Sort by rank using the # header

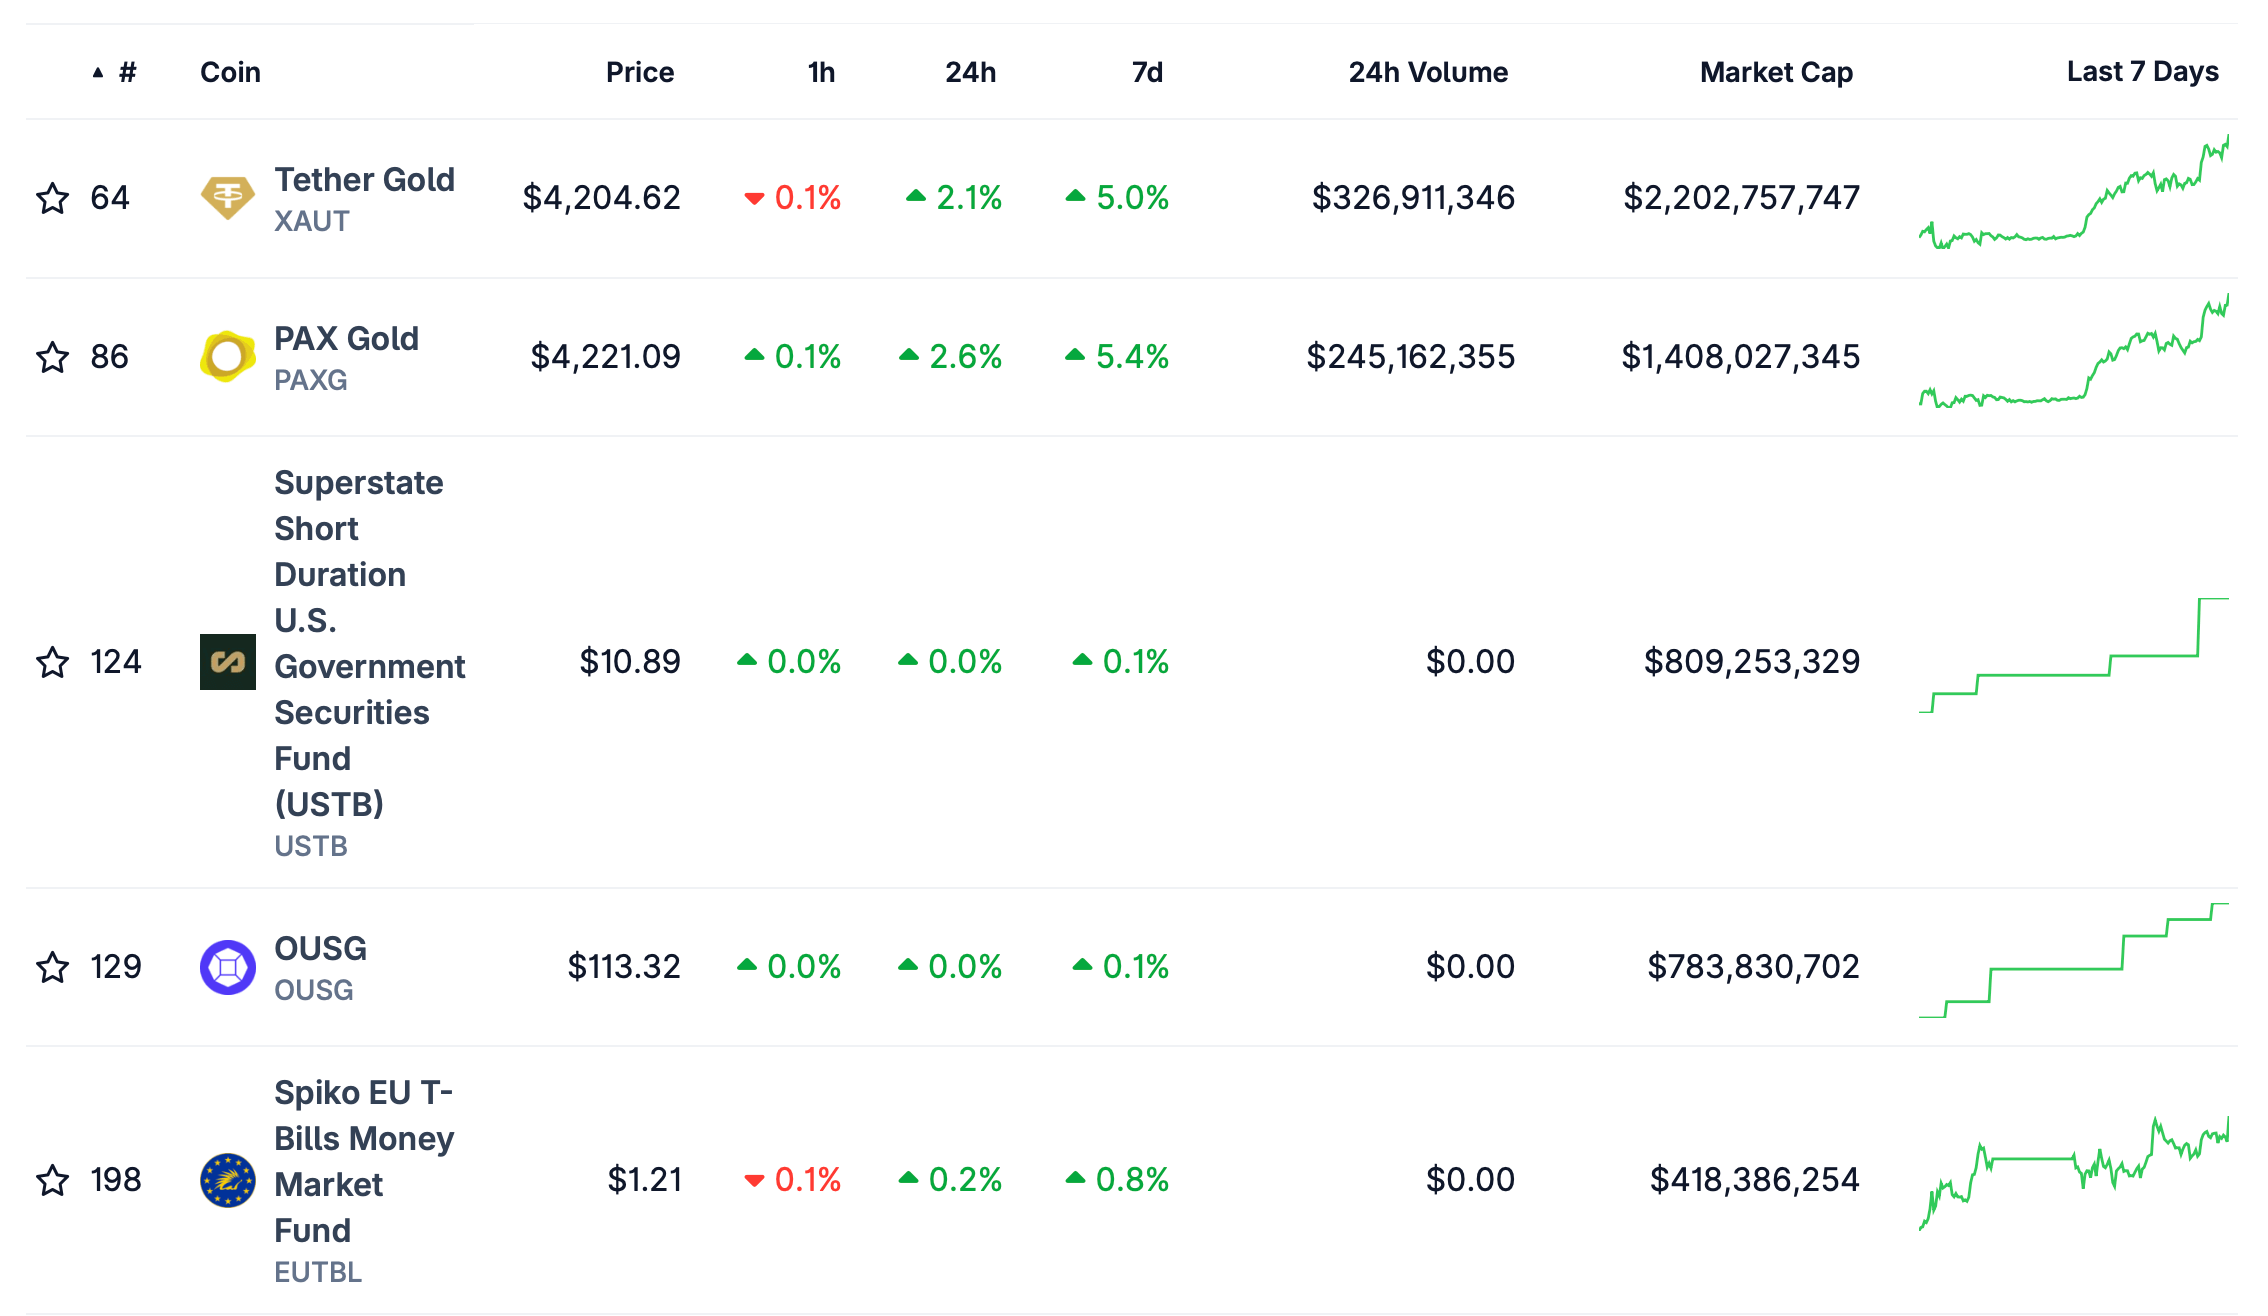pyautogui.click(x=126, y=72)
